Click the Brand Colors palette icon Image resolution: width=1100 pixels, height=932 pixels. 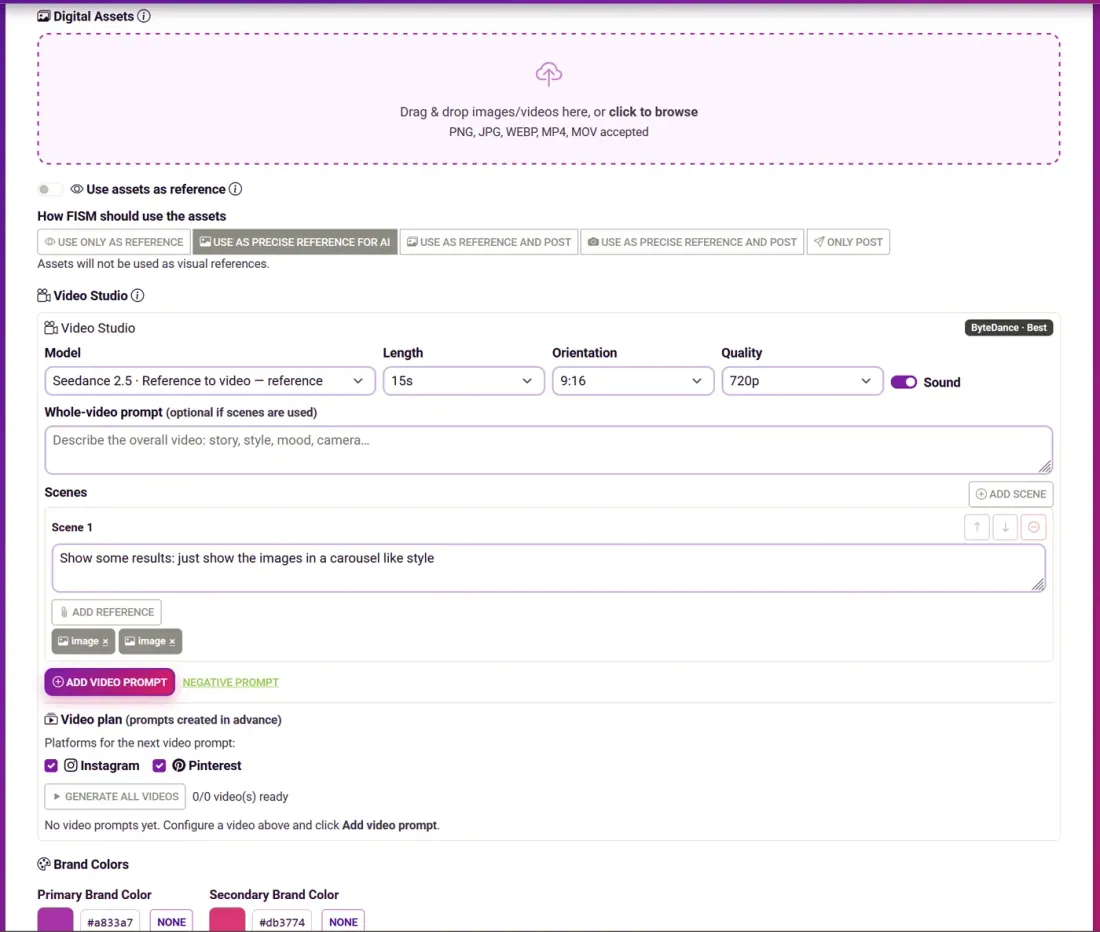(x=43, y=864)
